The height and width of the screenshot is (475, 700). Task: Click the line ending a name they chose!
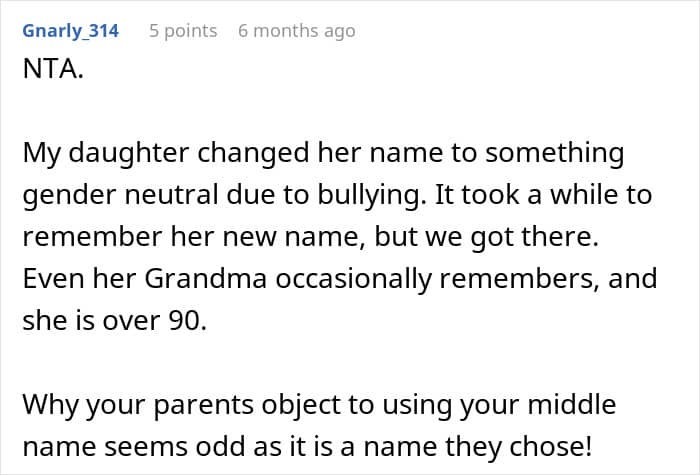307,447
